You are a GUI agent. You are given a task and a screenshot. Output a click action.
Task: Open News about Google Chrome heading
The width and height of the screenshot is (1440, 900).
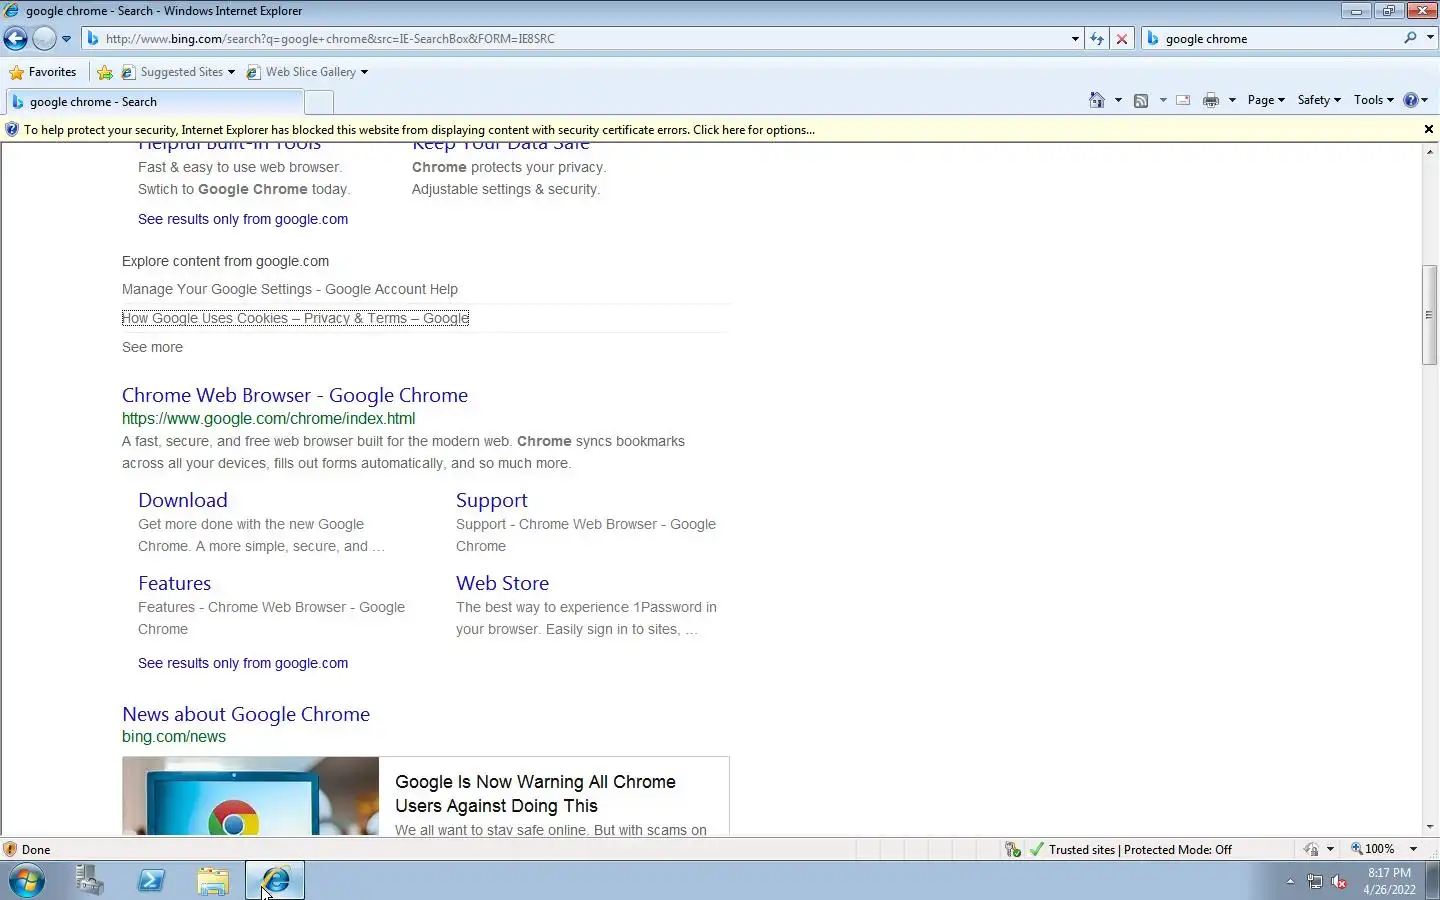[246, 714]
